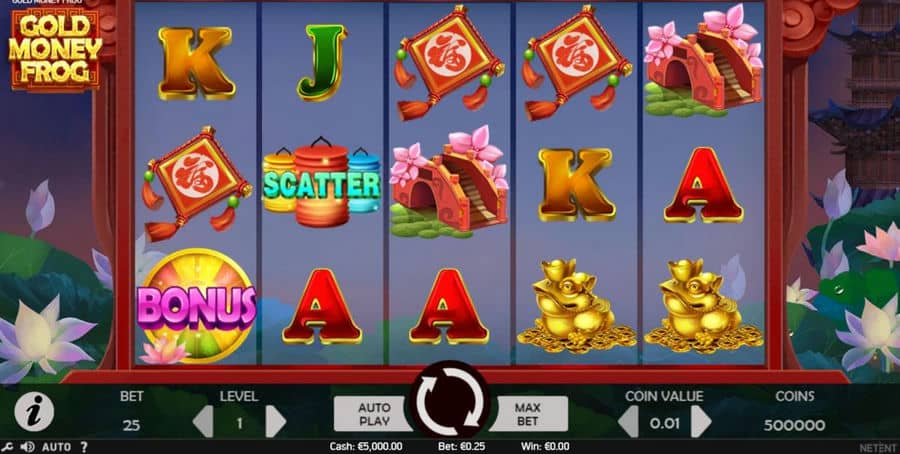Viewport: 900px width, 454px height.
Task: Open the paytable info icon
Action: point(34,412)
